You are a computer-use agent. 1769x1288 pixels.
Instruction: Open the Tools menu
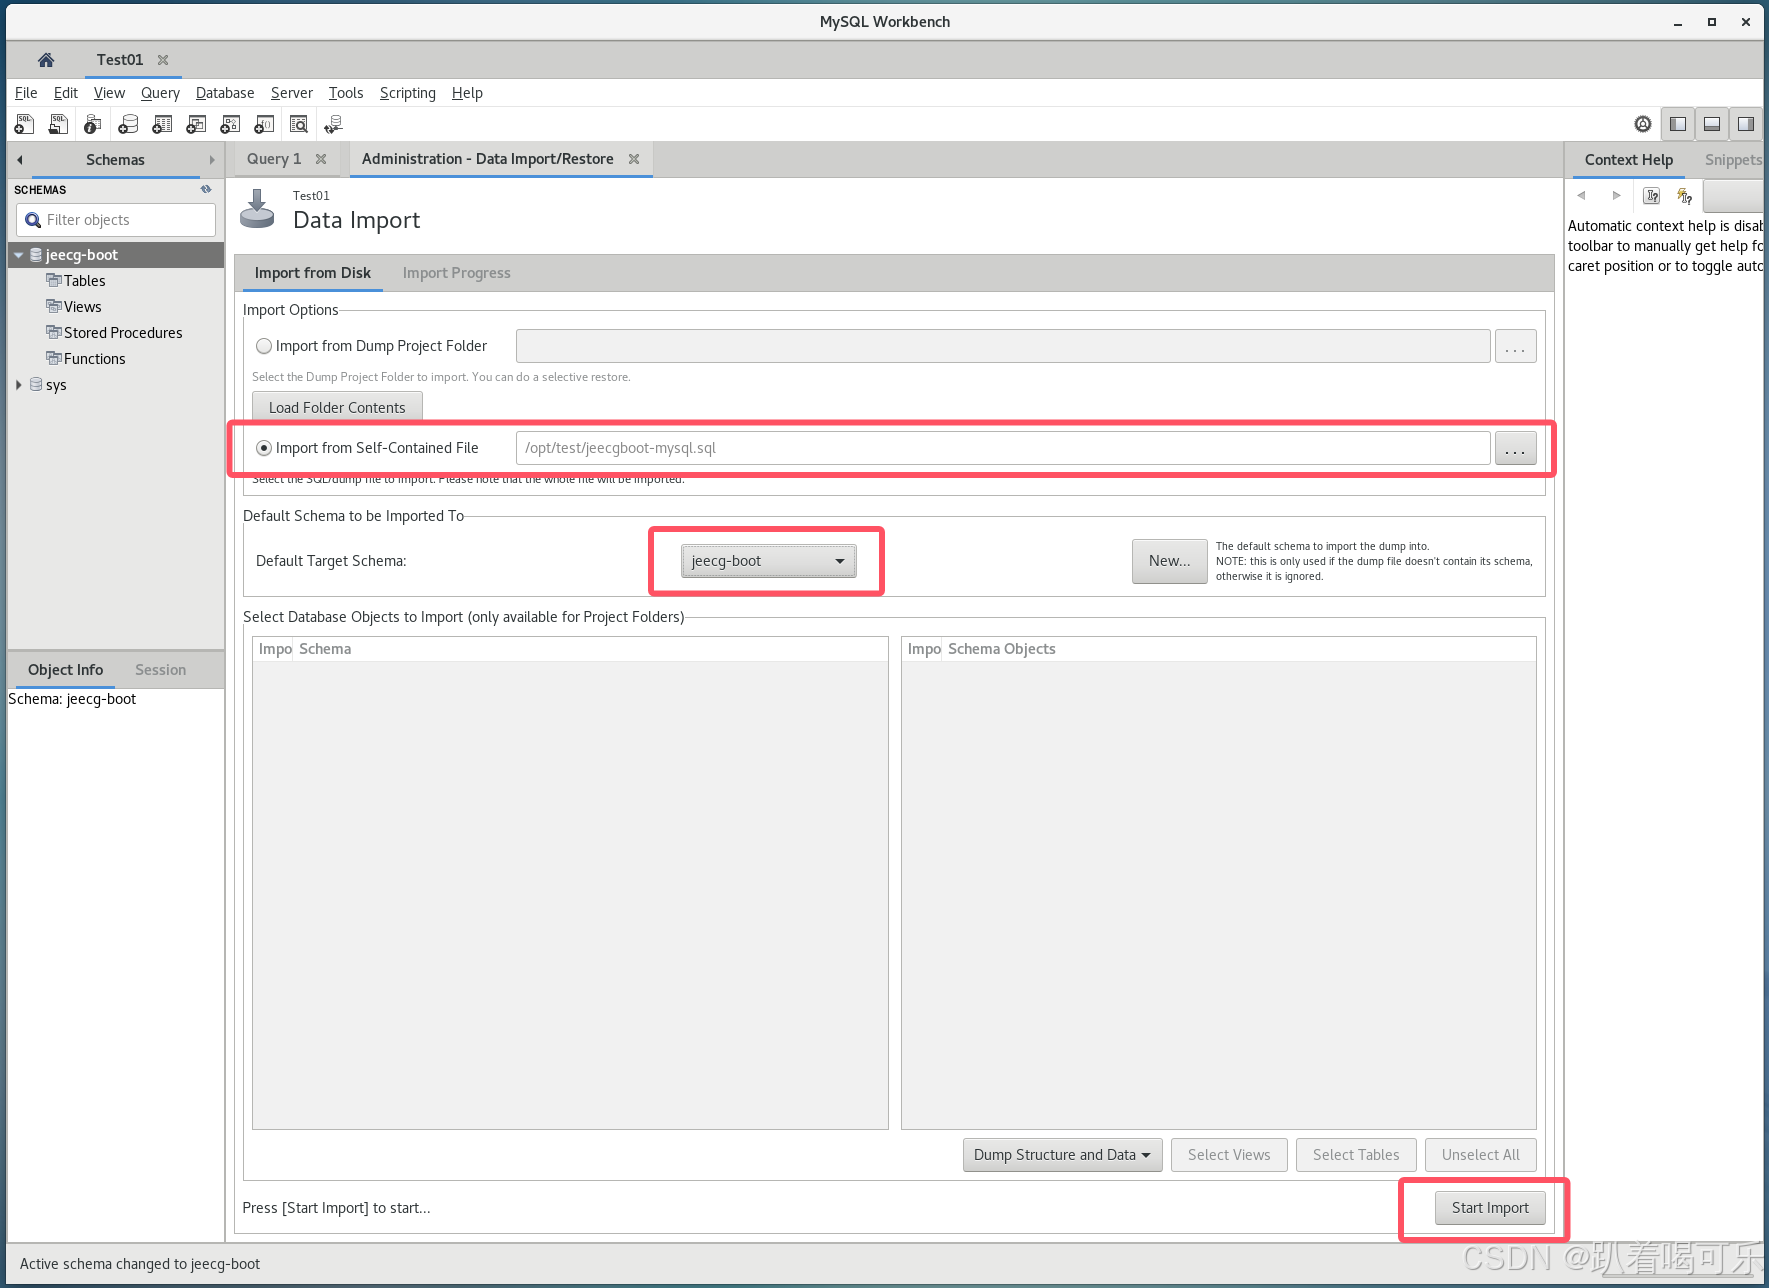click(x=346, y=93)
